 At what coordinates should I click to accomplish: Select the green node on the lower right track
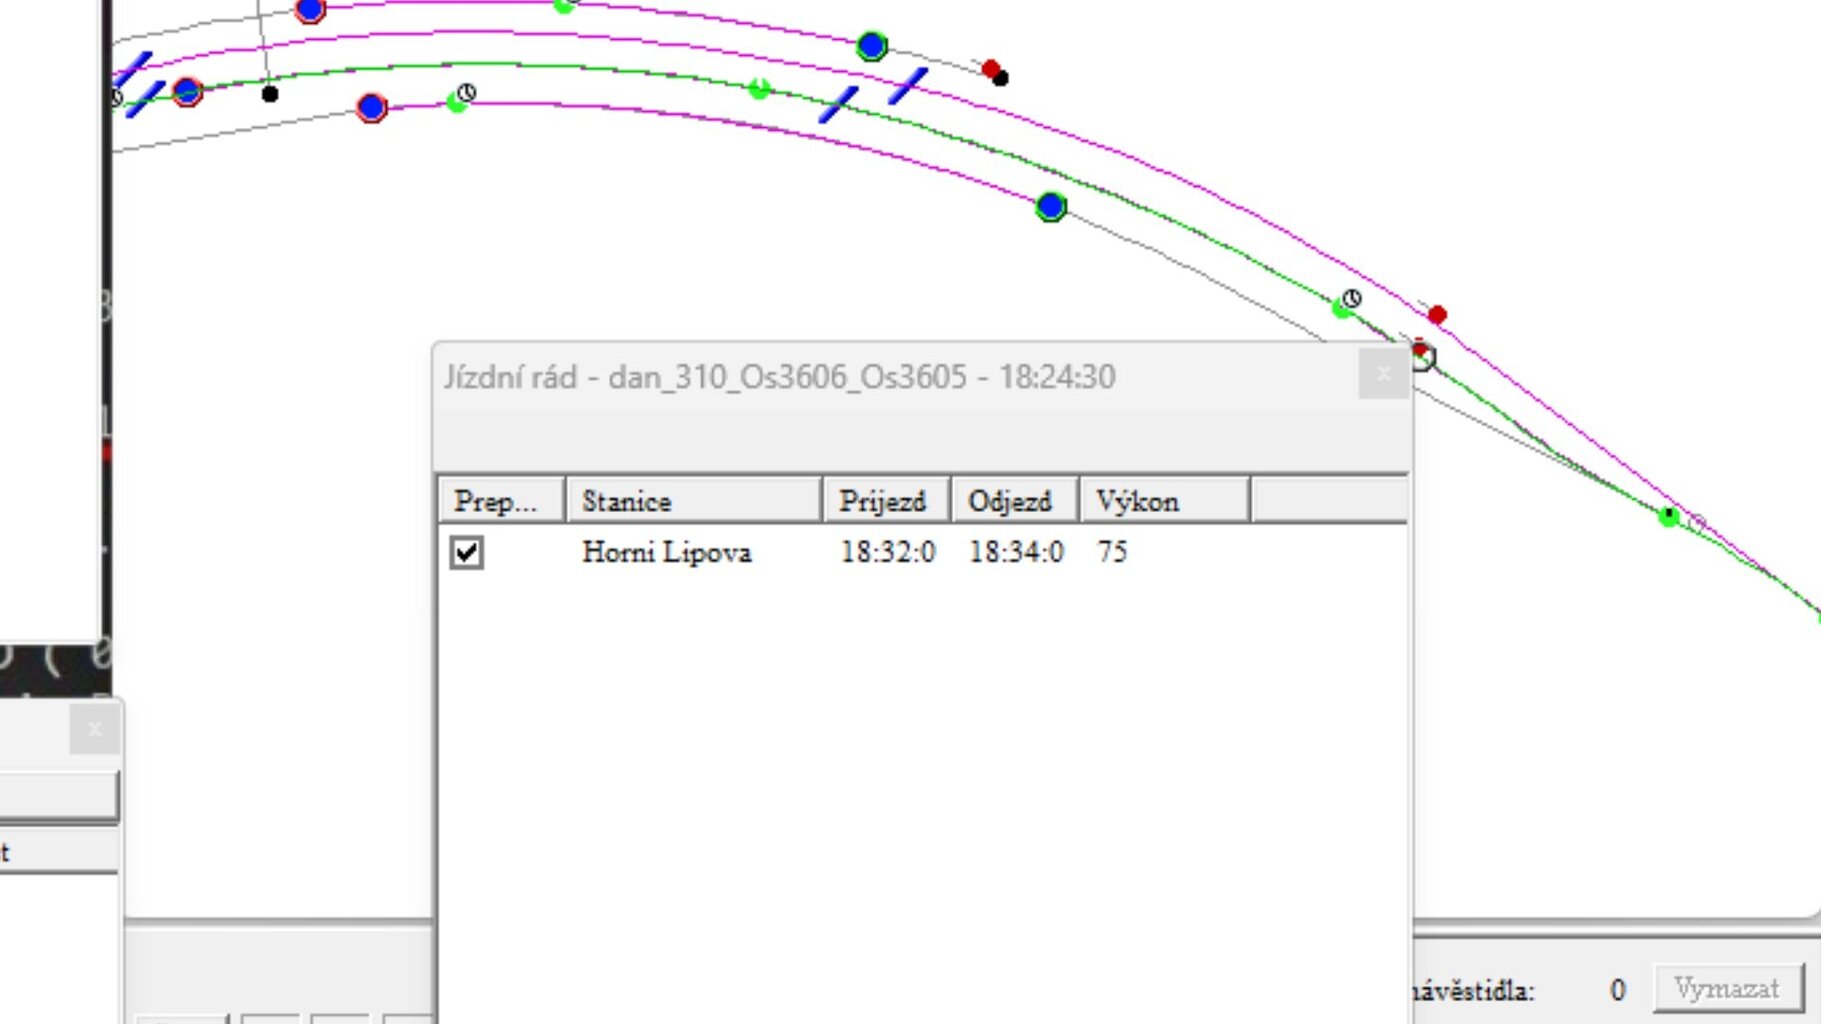pos(1668,516)
